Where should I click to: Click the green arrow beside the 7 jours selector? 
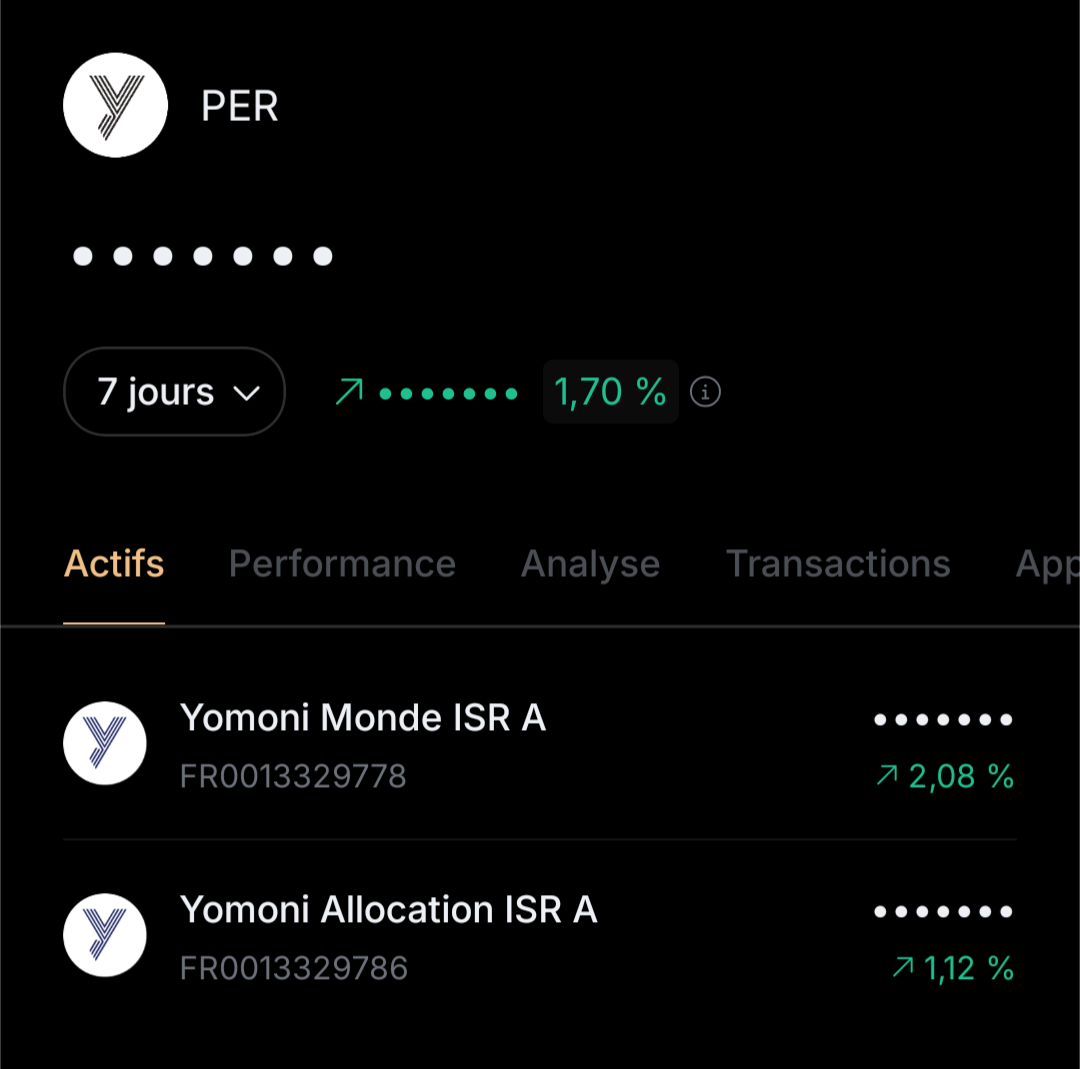point(349,392)
